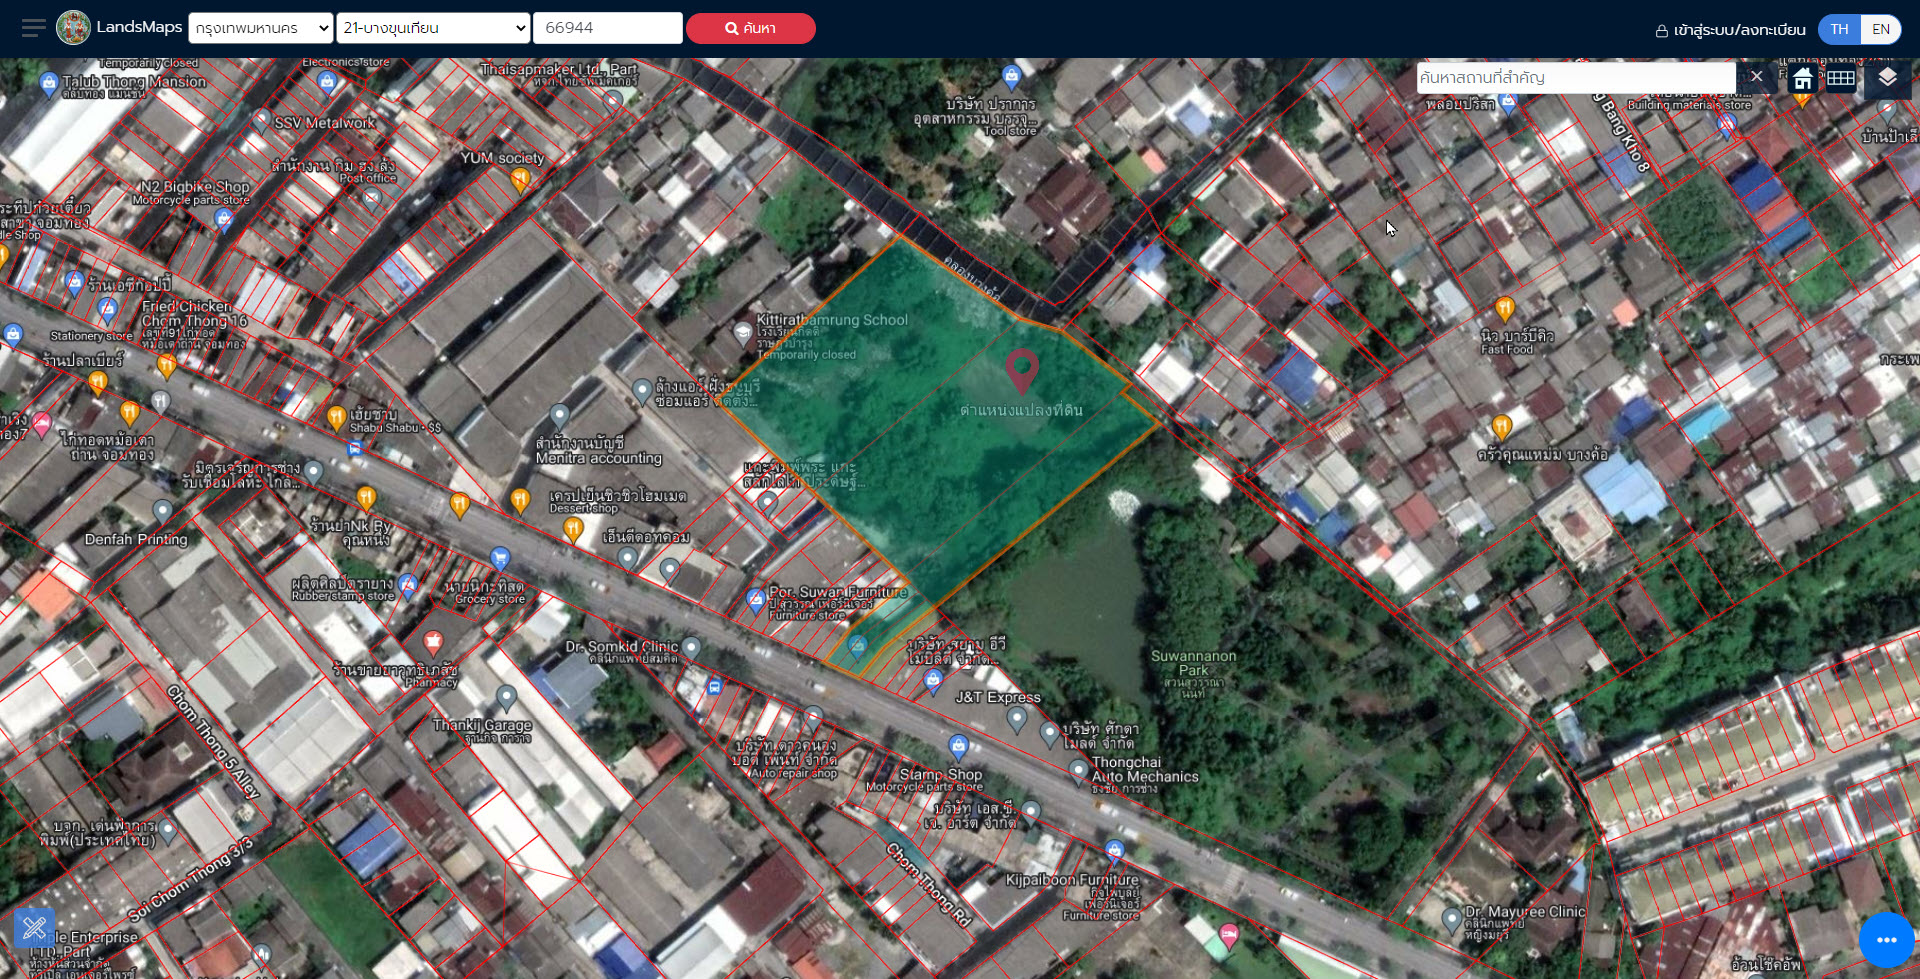Viewport: 1920px width, 979px height.
Task: Click the ค้นหาสถานที่สำคัญ place search box
Action: [x=1575, y=77]
